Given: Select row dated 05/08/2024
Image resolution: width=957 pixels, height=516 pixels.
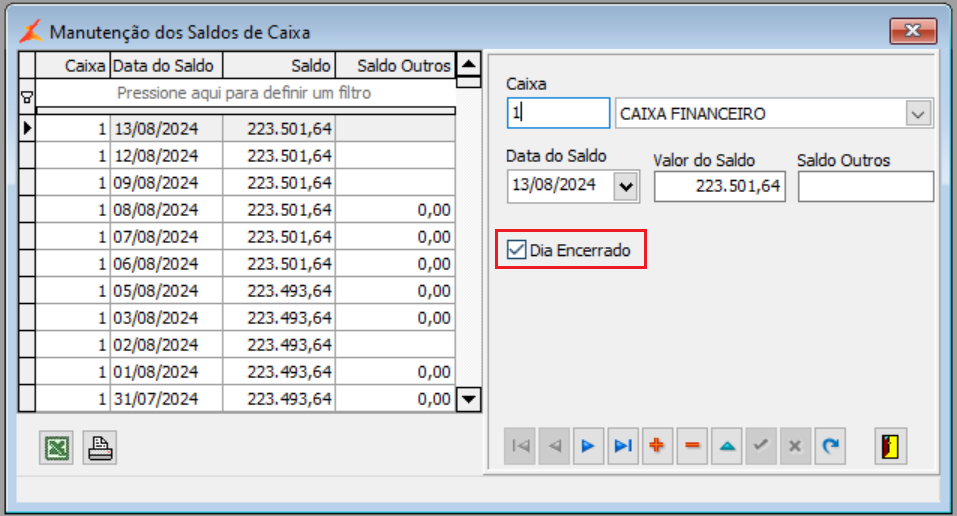Looking at the screenshot, I should [x=245, y=291].
